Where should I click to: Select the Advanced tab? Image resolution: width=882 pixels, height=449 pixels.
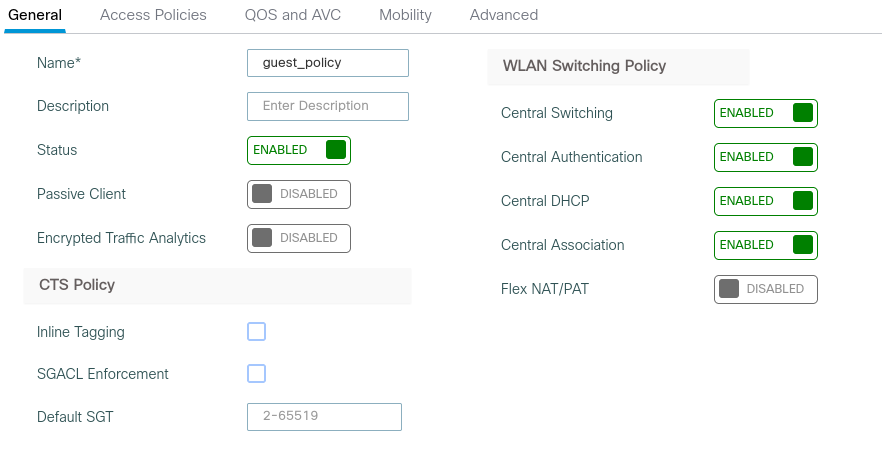503,15
